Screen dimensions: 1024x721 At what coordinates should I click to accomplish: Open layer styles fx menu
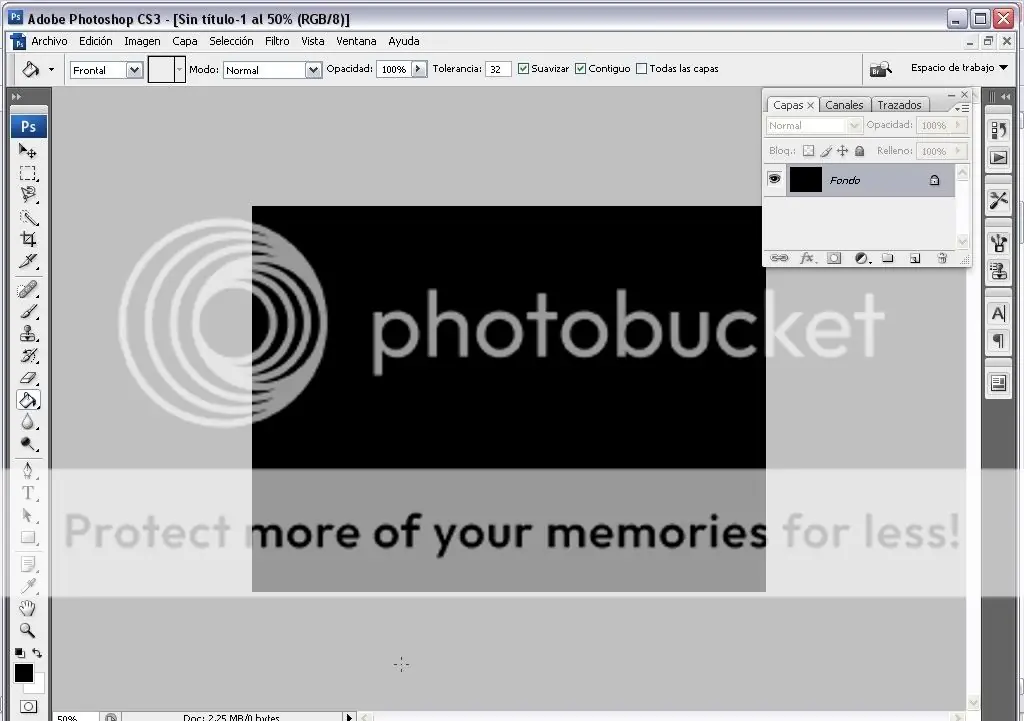click(807, 258)
